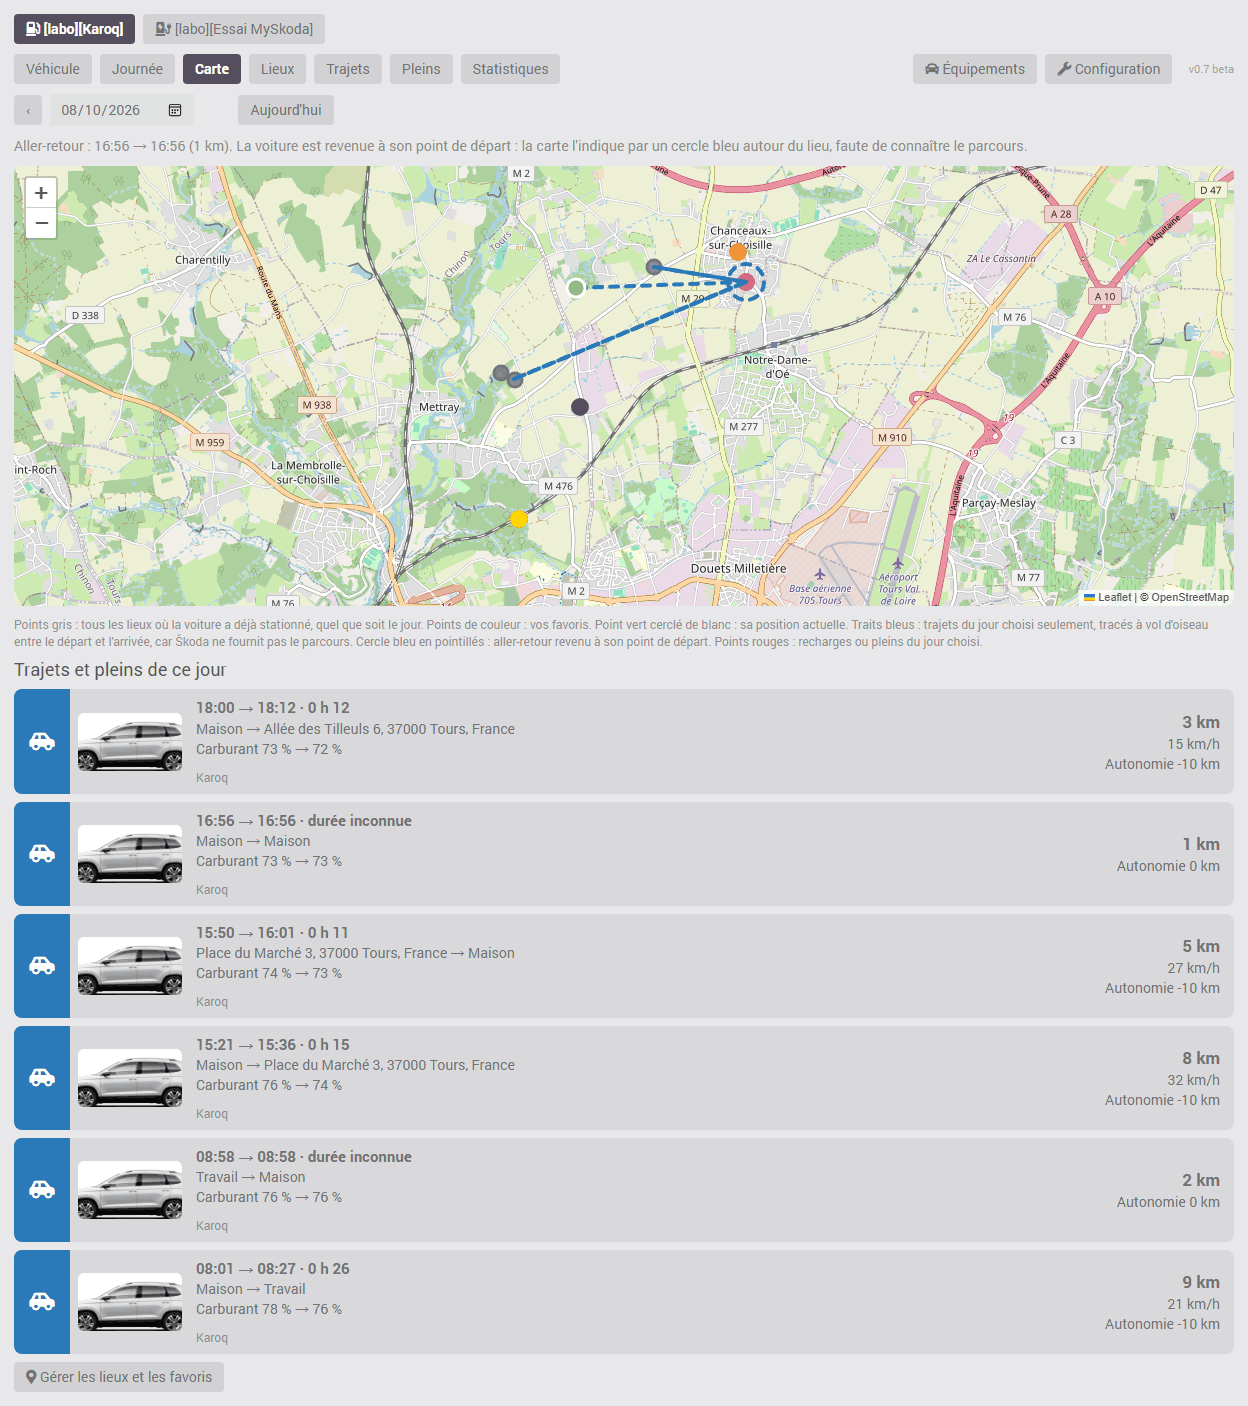
Task: Open the Leaflet attribution link
Action: tap(1108, 597)
